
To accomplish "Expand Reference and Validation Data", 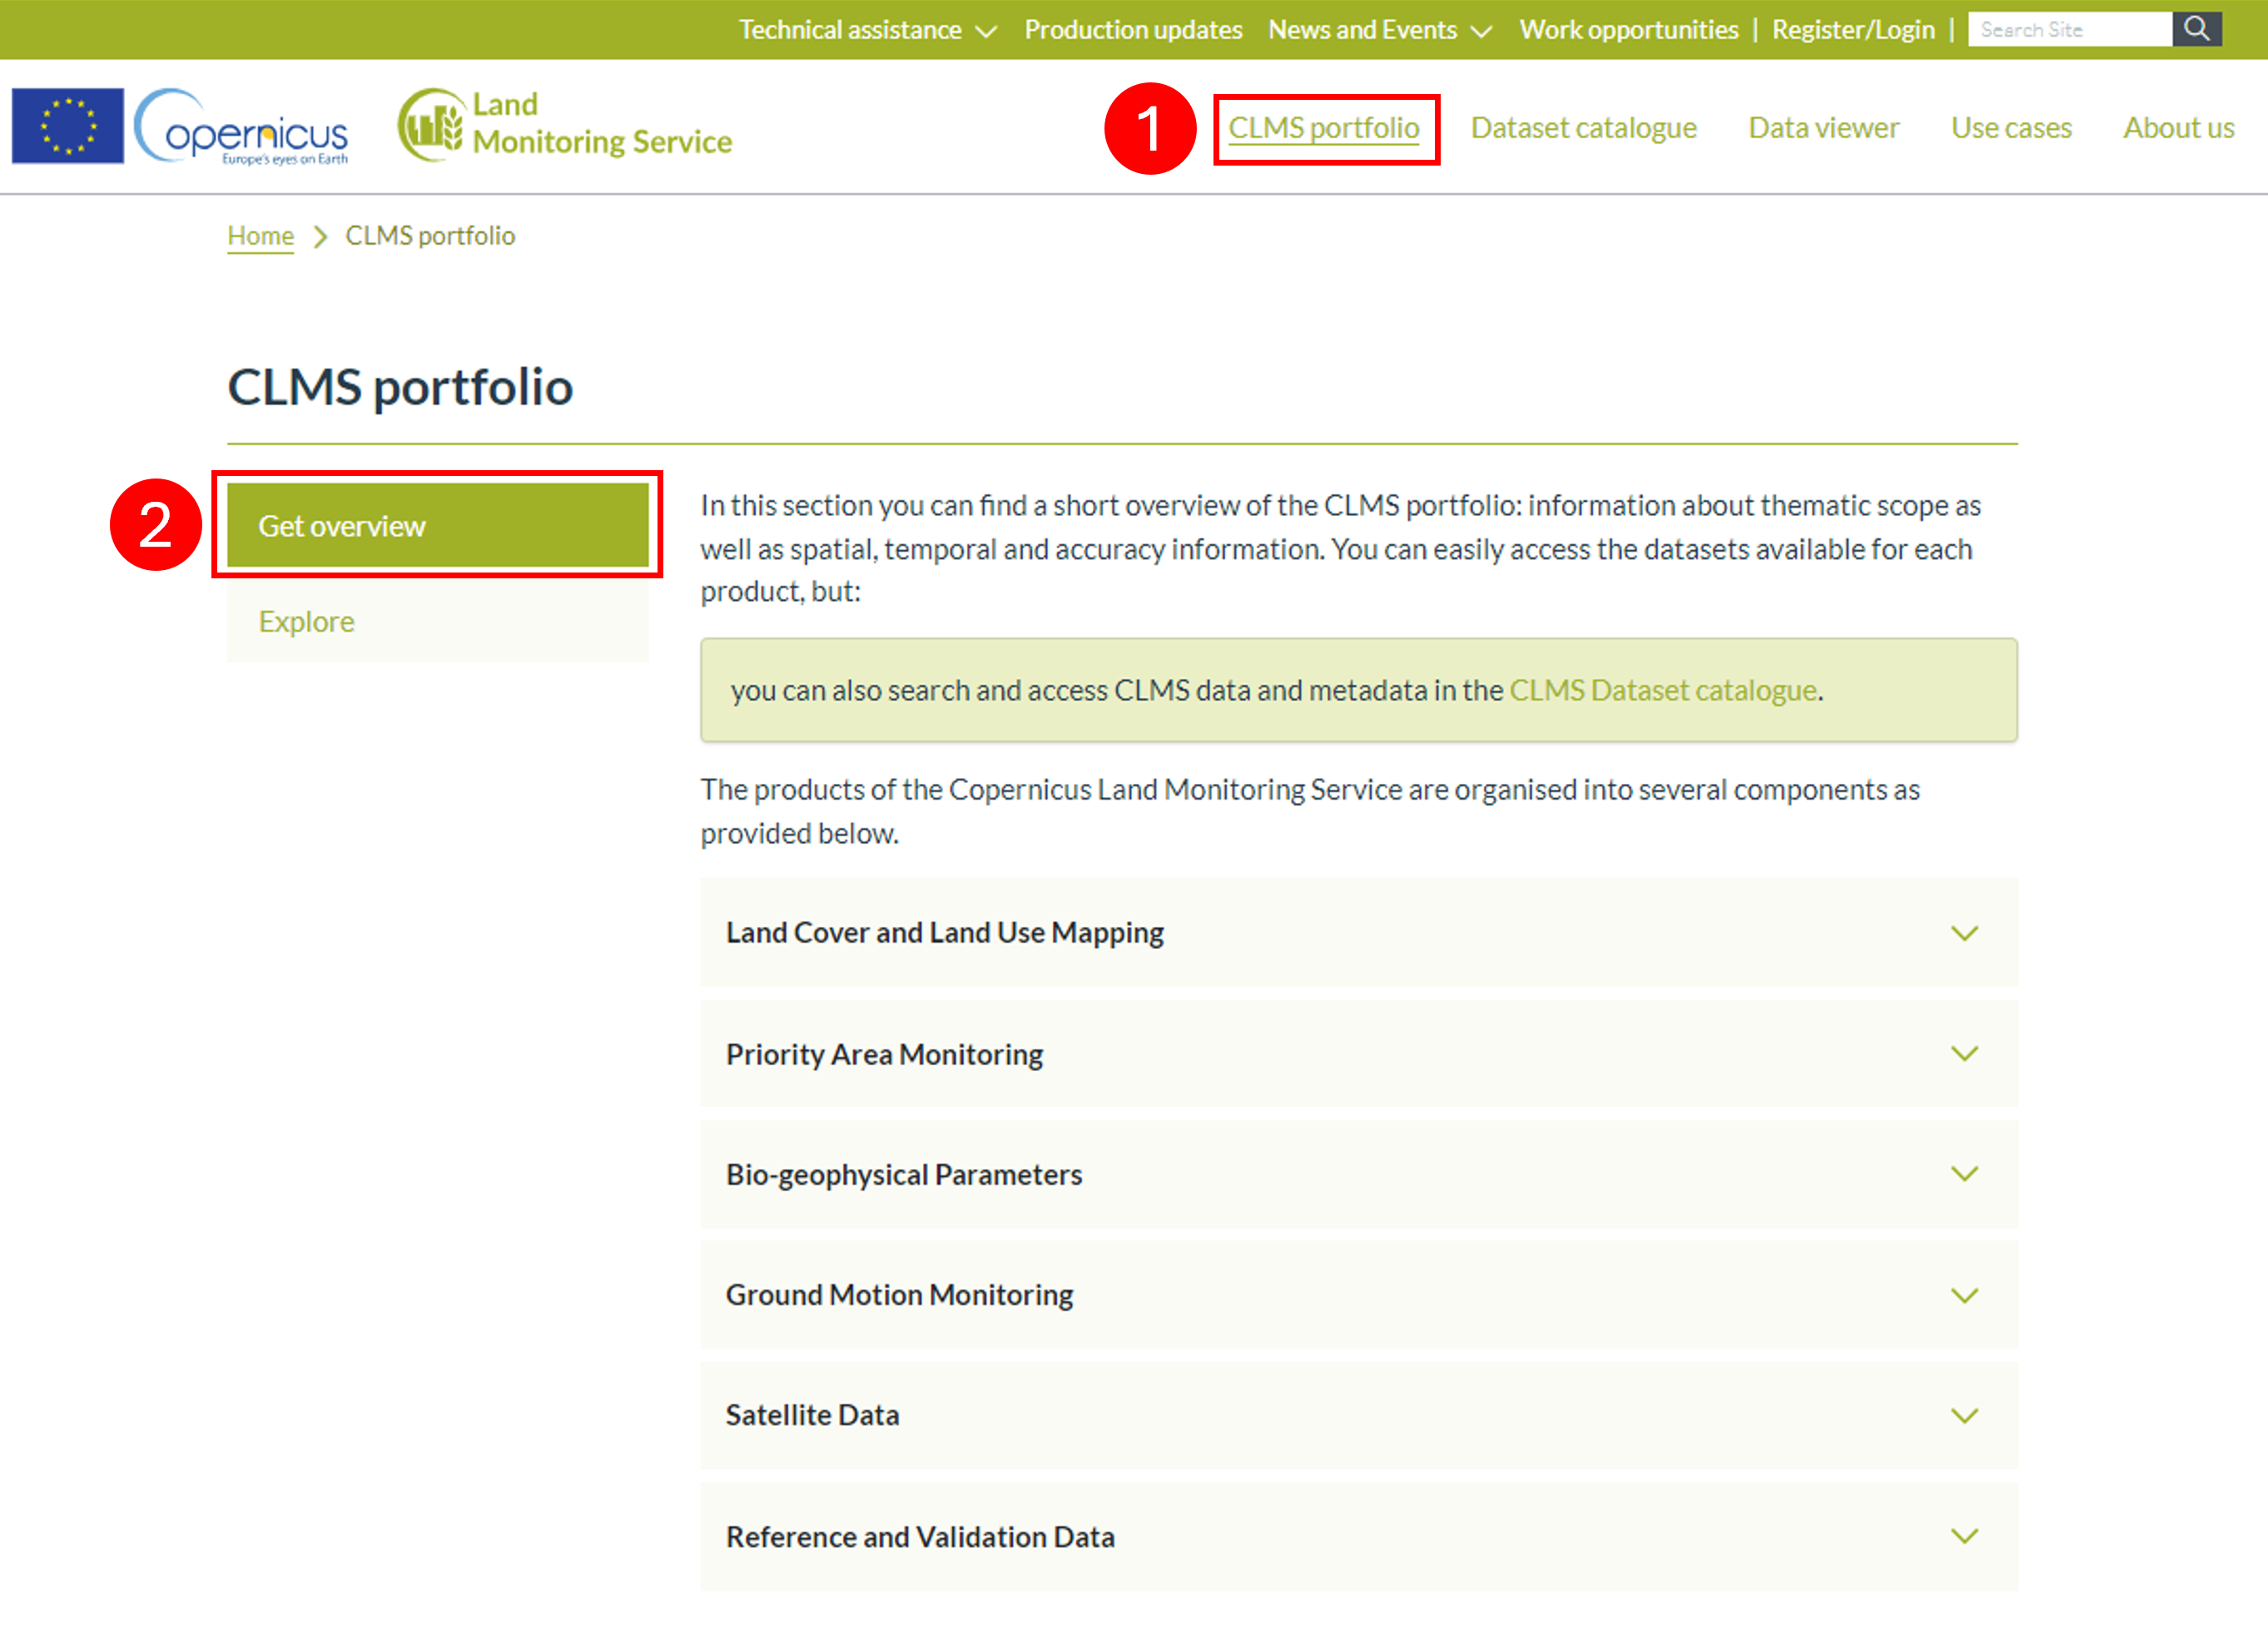I will 1358,1536.
